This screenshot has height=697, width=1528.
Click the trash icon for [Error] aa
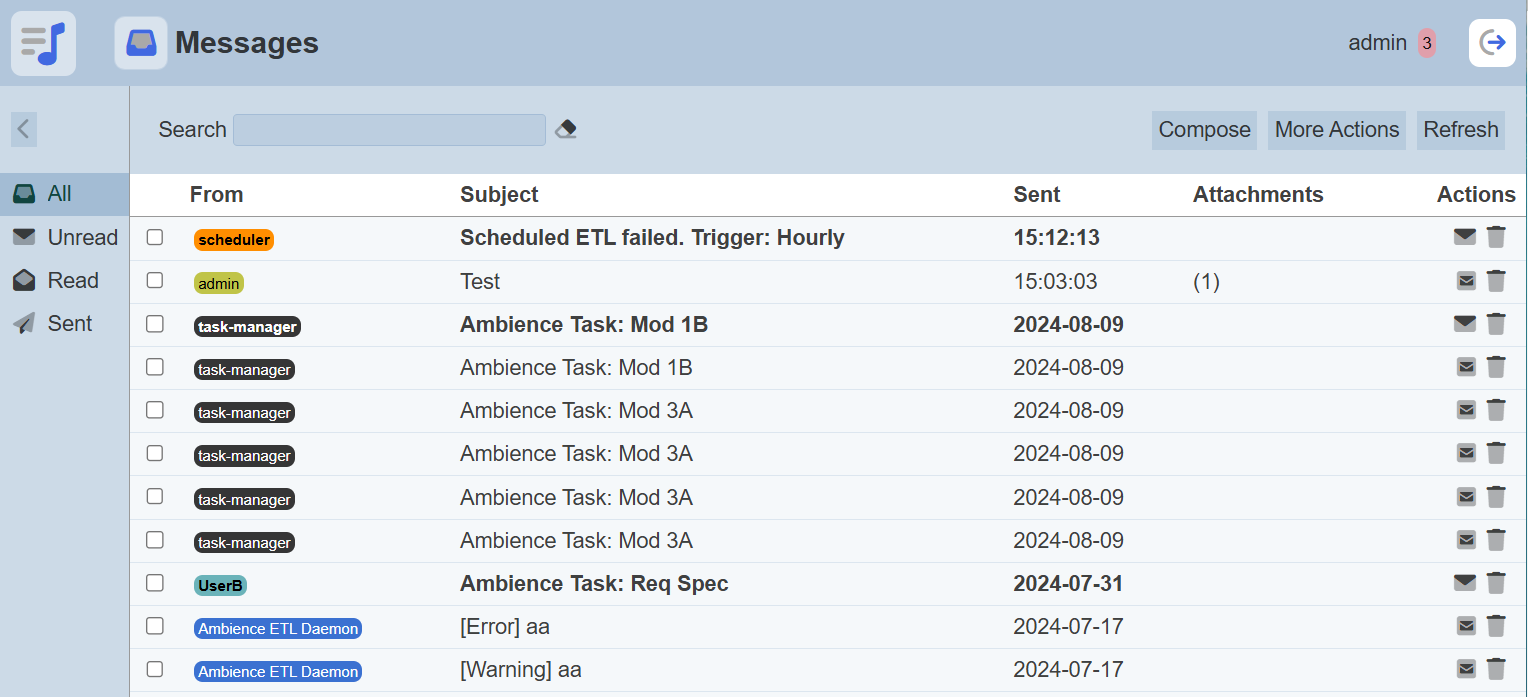(1496, 626)
